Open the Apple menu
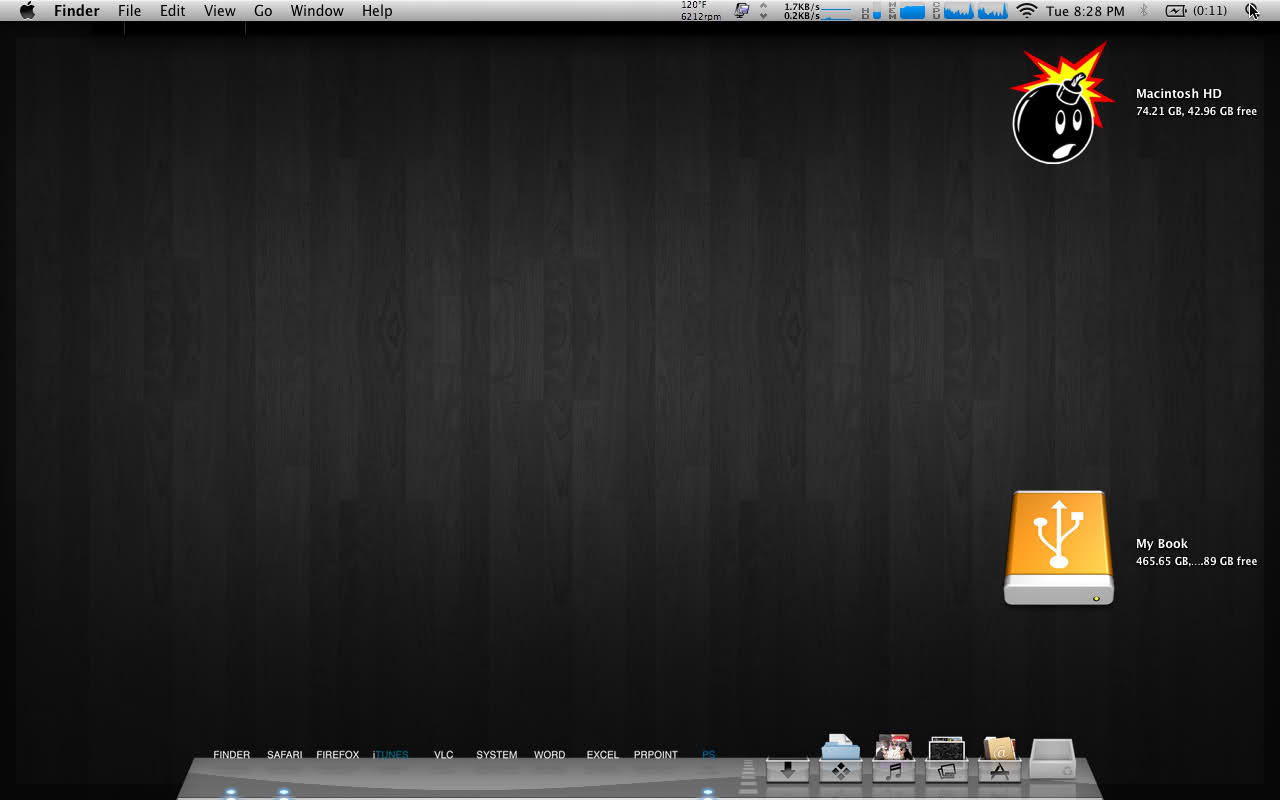Image resolution: width=1280 pixels, height=800 pixels. pos(27,11)
